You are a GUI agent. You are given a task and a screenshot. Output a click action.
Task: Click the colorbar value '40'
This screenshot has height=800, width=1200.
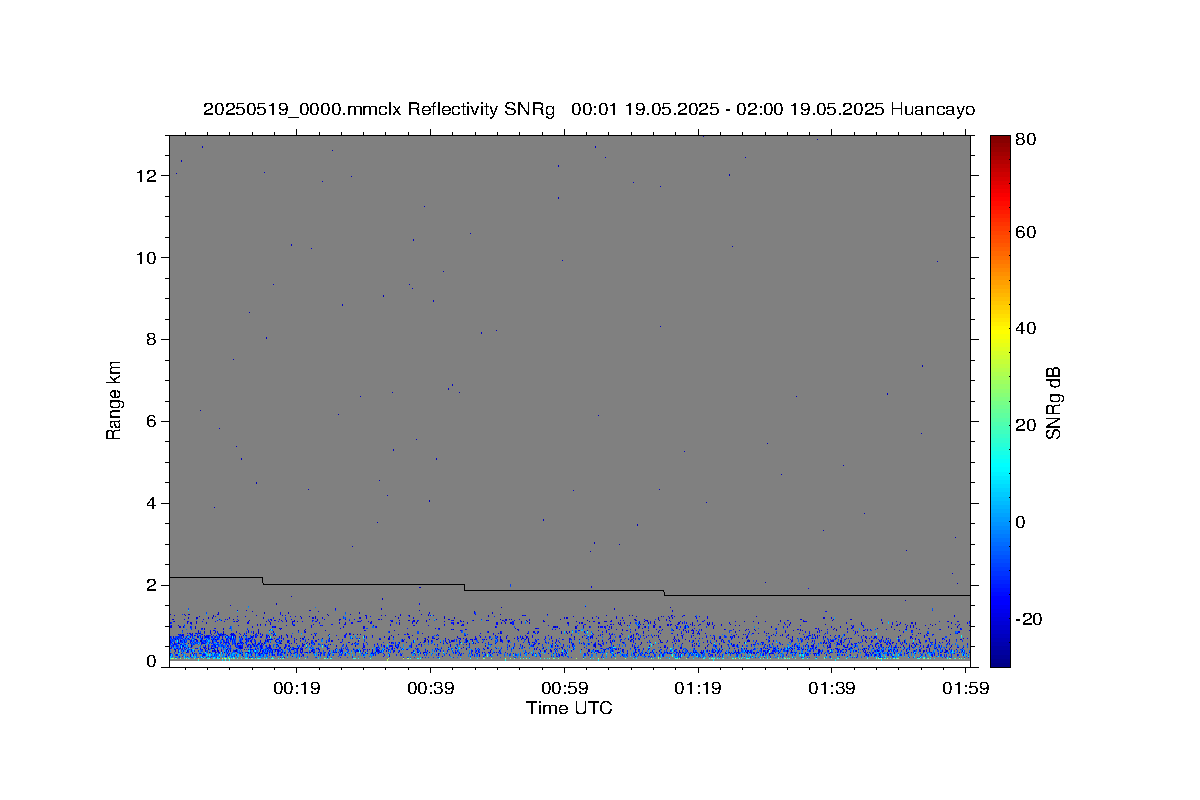[1025, 328]
